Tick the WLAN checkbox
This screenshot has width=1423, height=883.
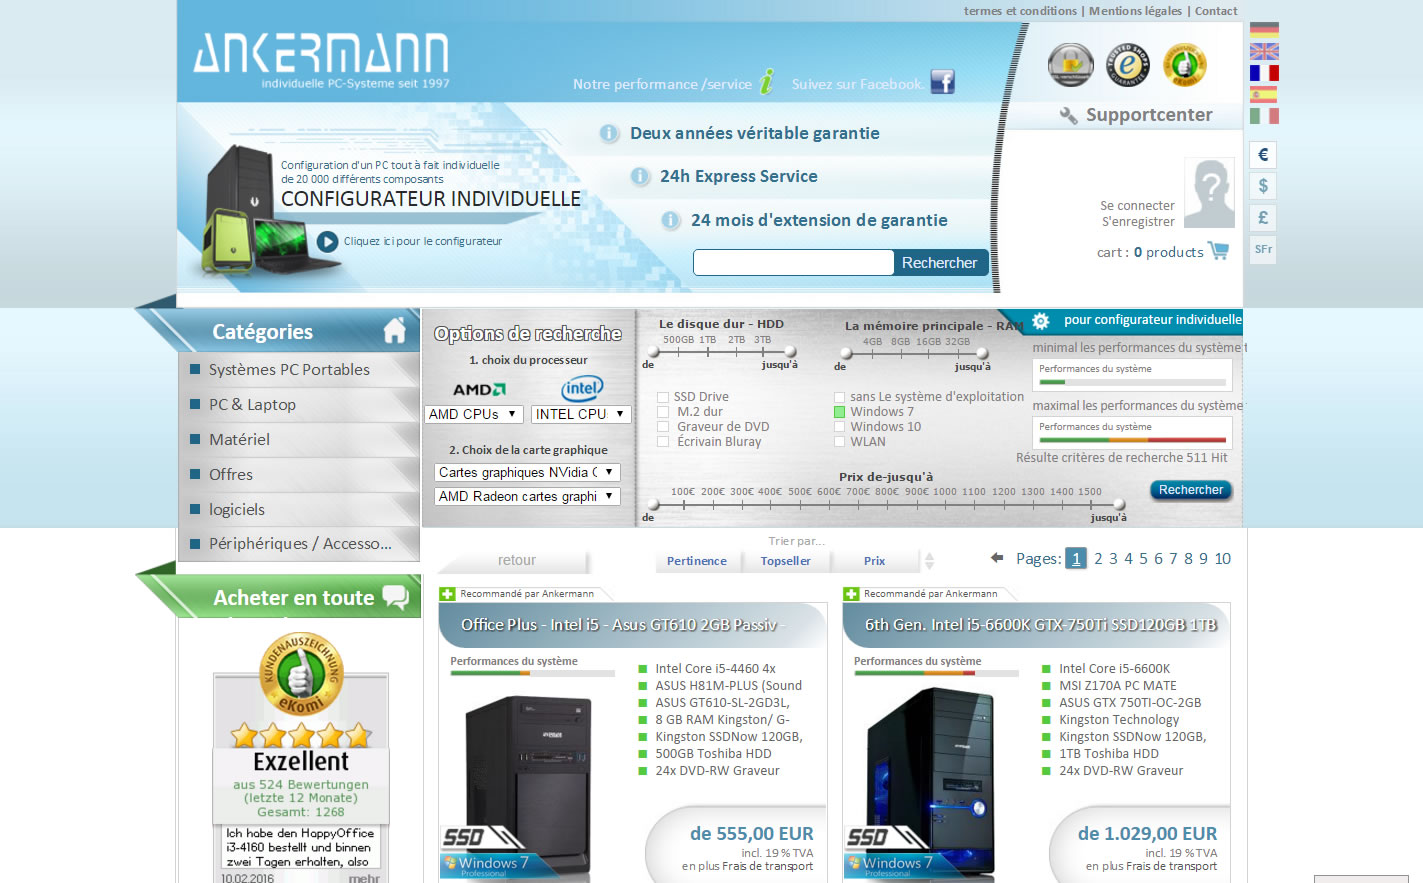pos(840,442)
